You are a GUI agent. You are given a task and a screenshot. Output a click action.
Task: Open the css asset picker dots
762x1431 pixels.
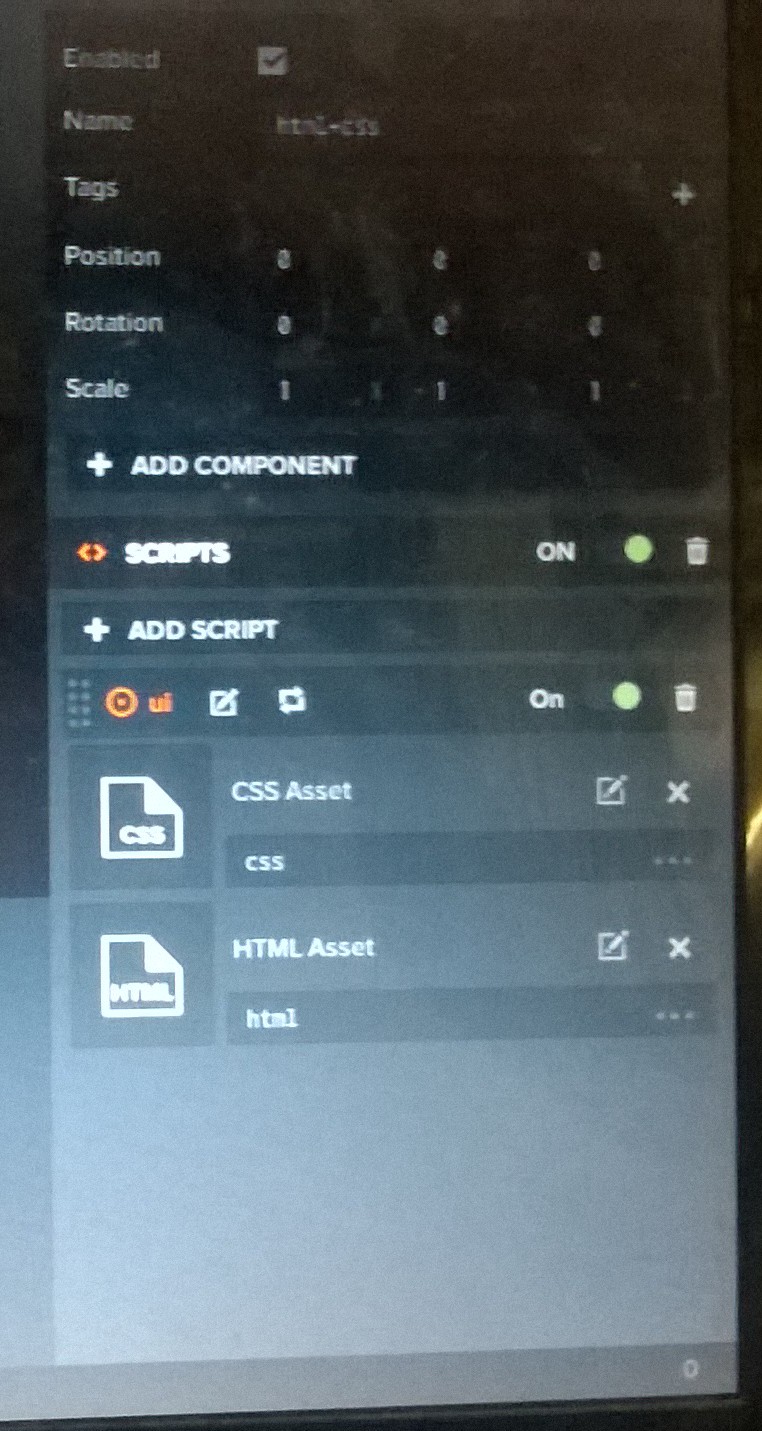tap(673, 861)
